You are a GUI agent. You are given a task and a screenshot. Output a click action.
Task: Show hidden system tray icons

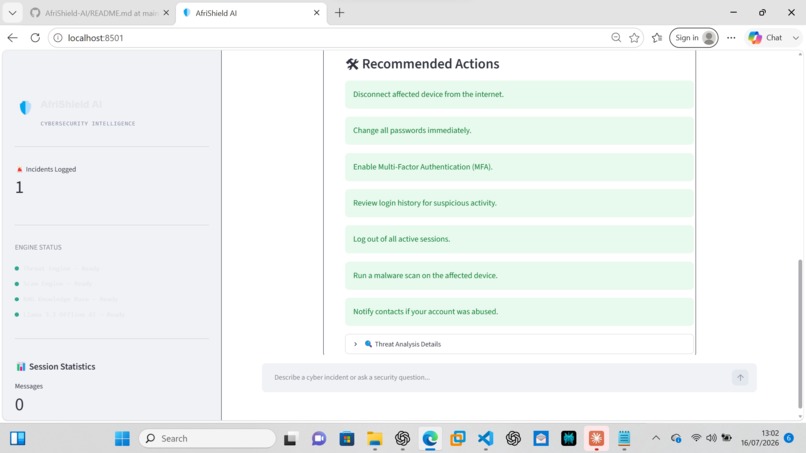(x=656, y=439)
